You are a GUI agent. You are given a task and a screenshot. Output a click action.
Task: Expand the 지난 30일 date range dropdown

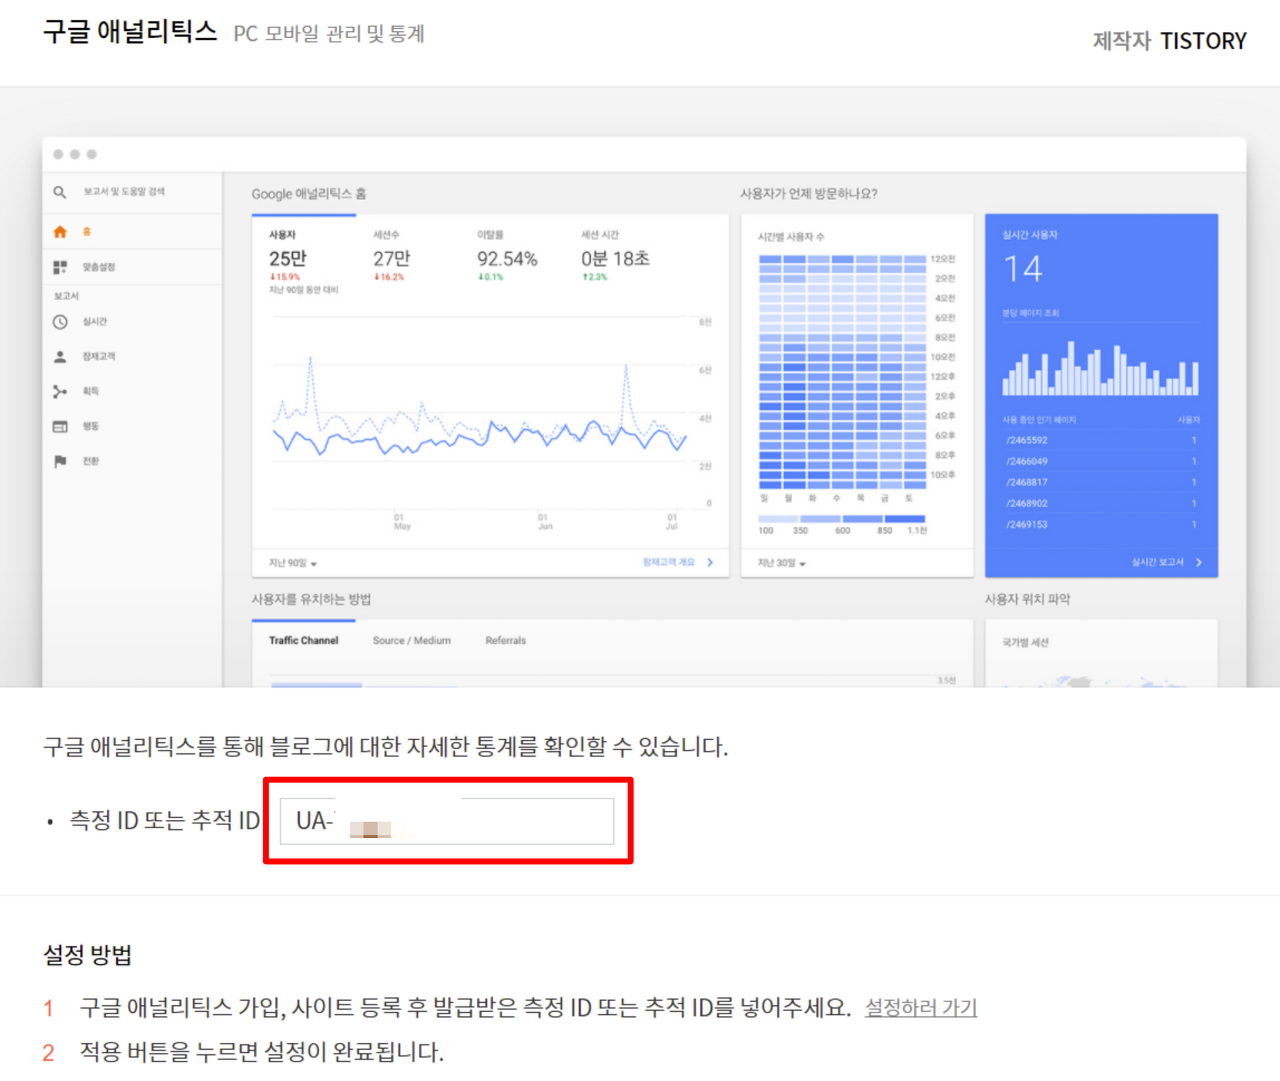(782, 564)
